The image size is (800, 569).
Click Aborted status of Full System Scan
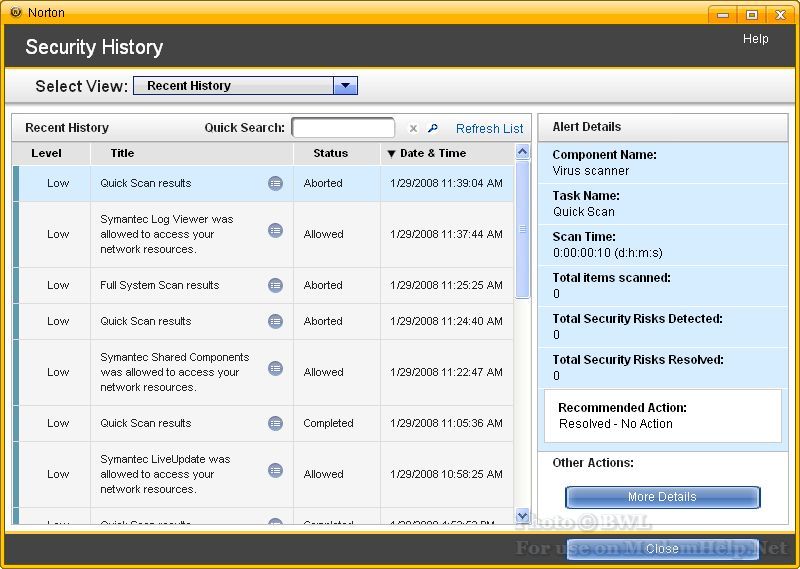[x=323, y=285]
